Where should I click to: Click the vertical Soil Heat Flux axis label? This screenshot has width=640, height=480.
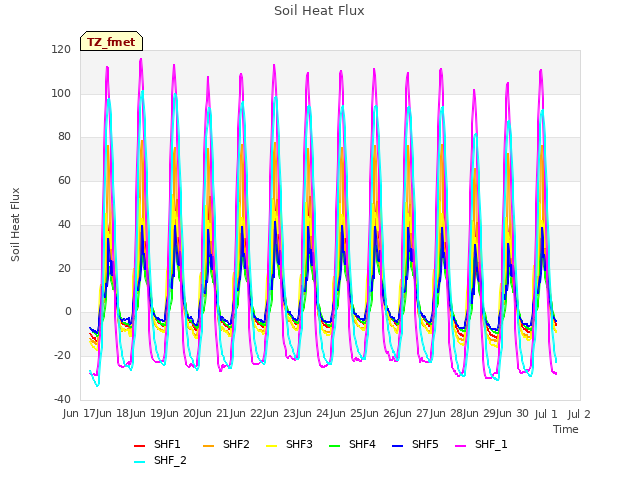point(15,224)
